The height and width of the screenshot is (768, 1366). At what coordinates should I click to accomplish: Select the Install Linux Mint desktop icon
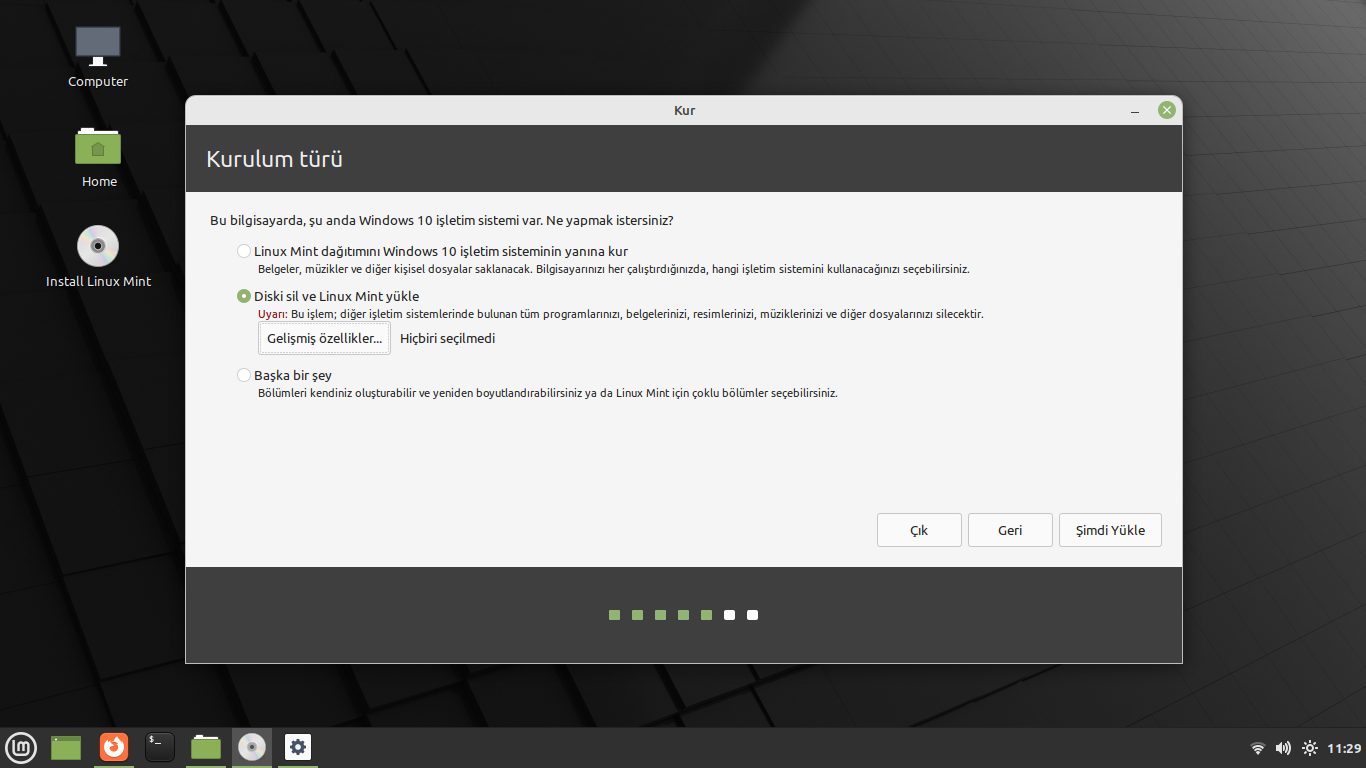click(98, 257)
